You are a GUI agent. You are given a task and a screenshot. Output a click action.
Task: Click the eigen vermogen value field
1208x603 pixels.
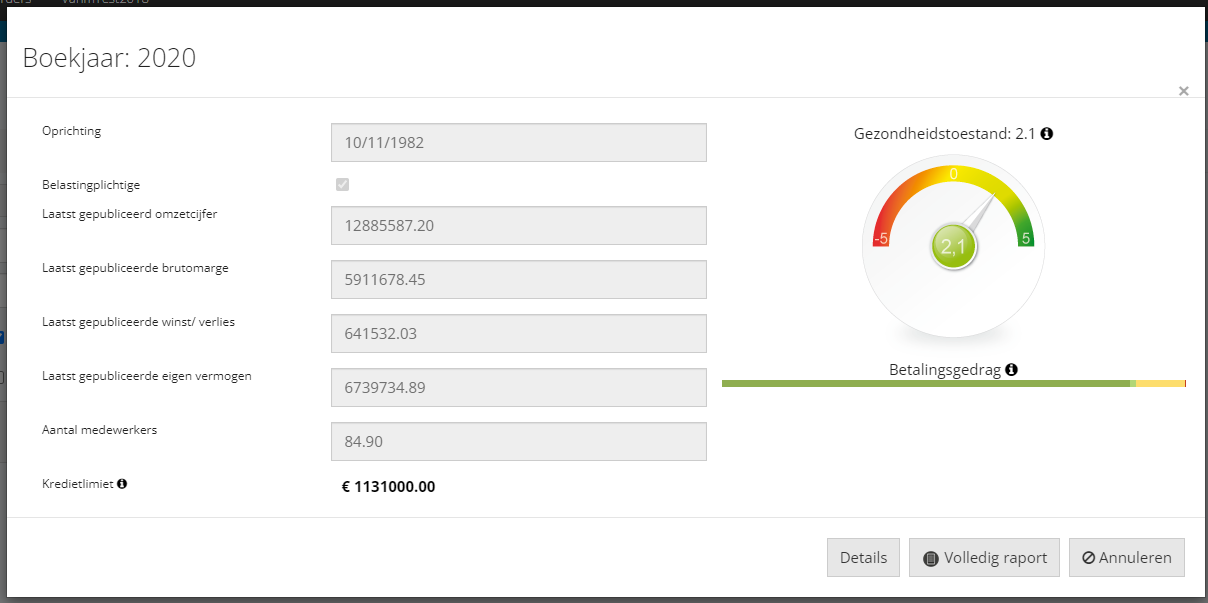(x=519, y=388)
